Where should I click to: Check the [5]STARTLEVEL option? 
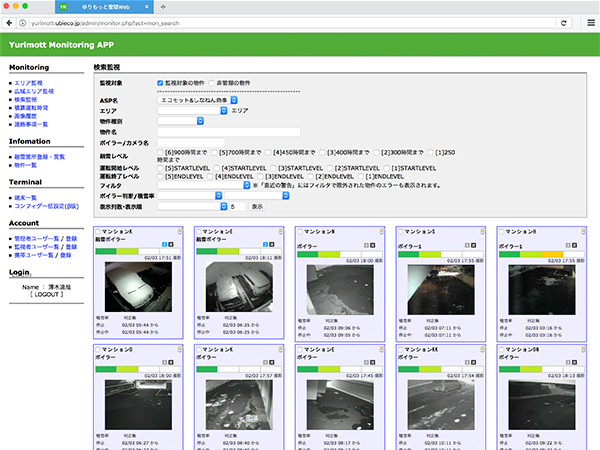click(x=161, y=168)
